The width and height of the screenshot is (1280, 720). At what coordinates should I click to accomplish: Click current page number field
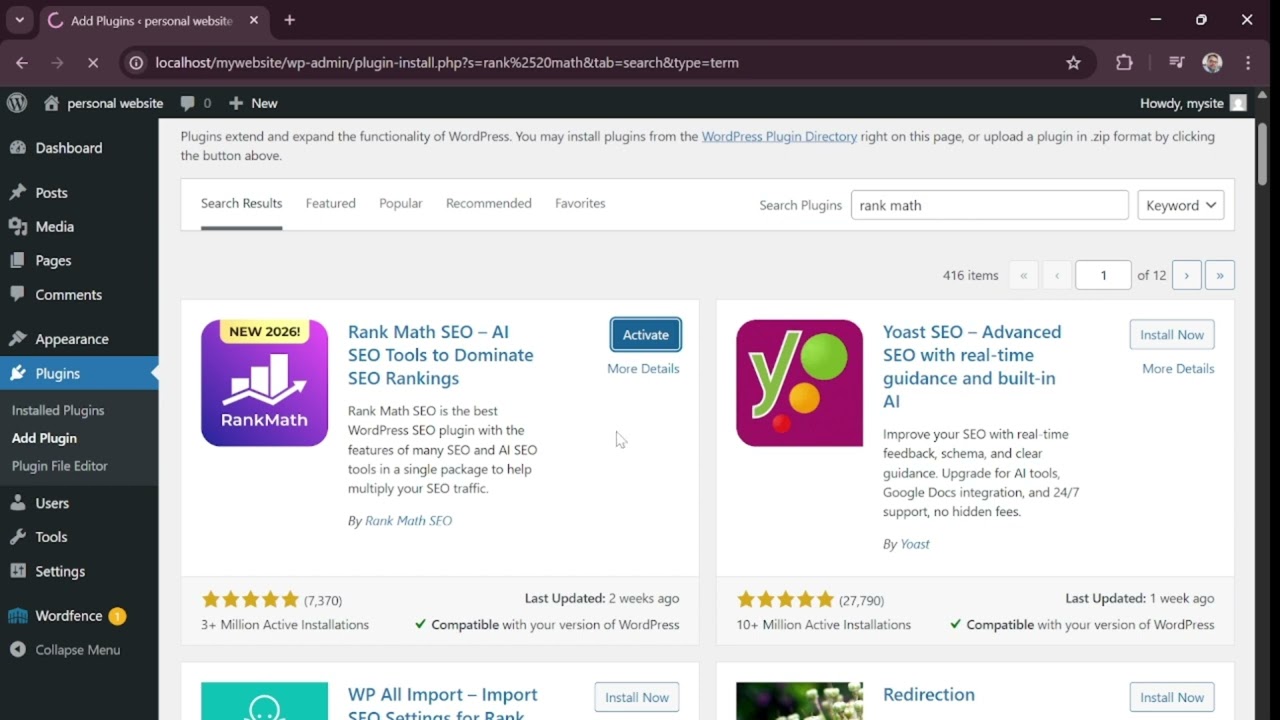(1103, 275)
